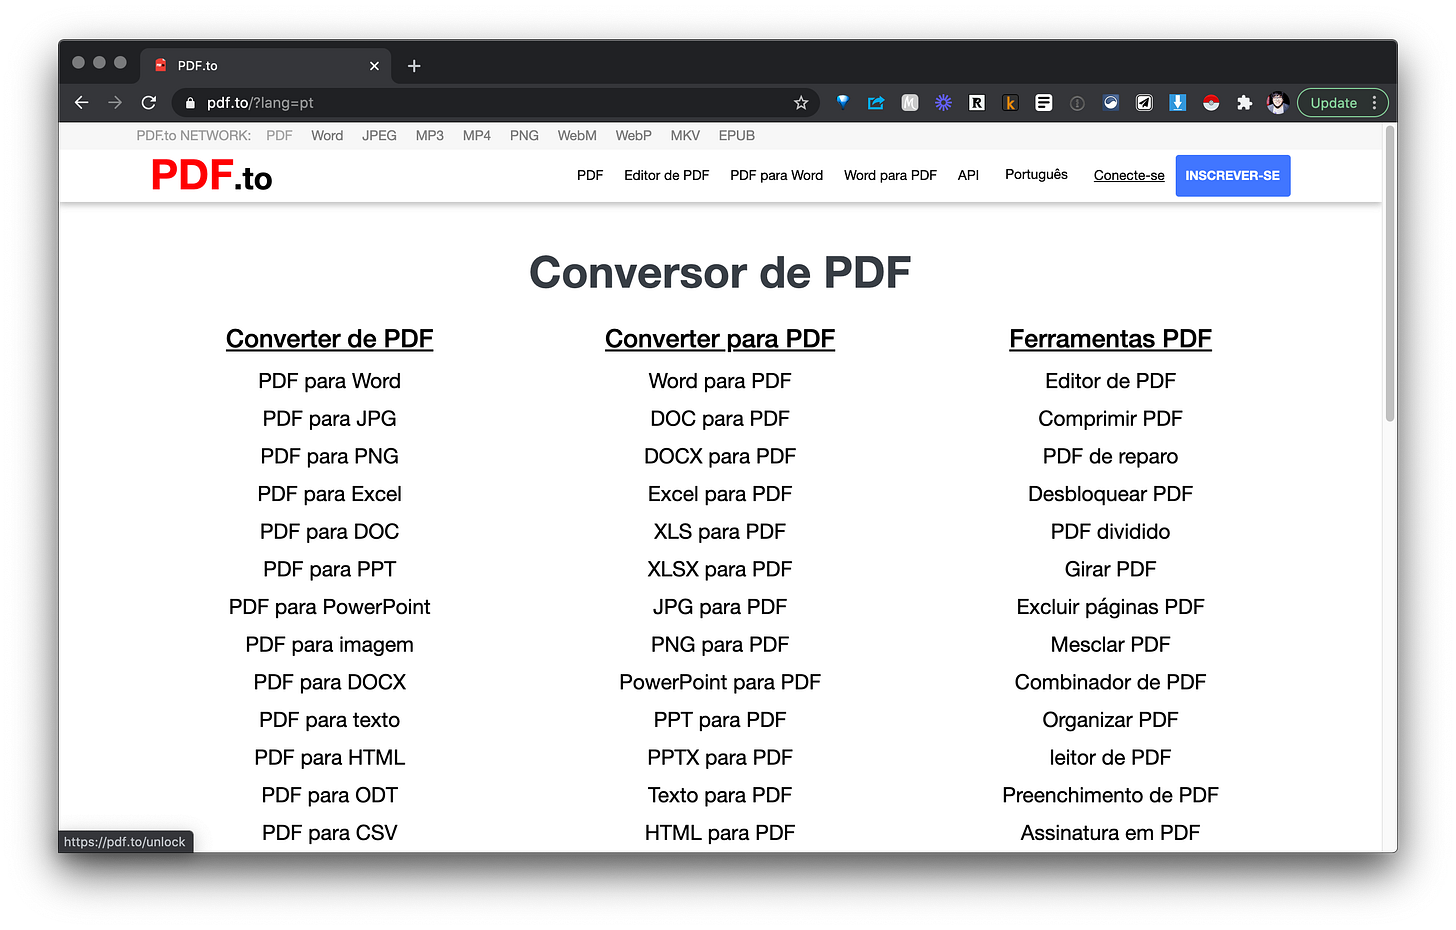Choose PDF para JPG converter
Screen dimensions: 1456x930
coord(330,419)
